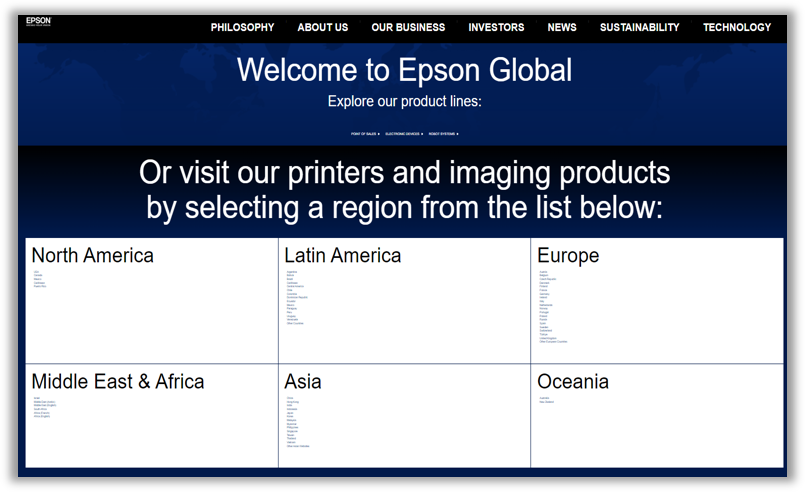Open the Sustainability menu item
Screen dimensions: 805x492
pos(639,27)
